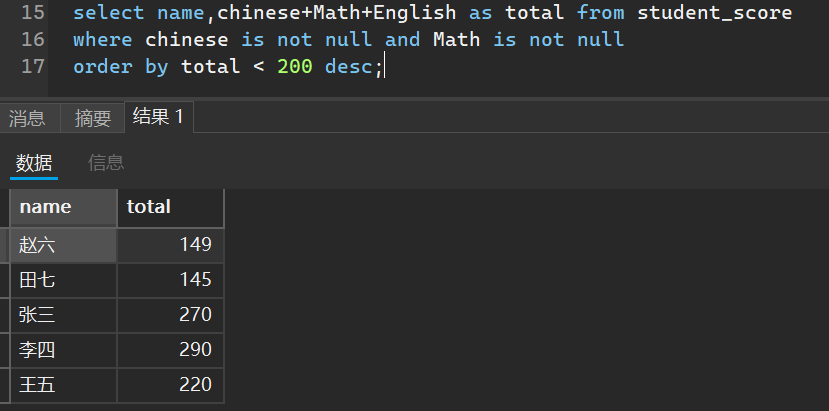Click the desc keyword in line 17
The width and height of the screenshot is (829, 411).
click(x=348, y=67)
